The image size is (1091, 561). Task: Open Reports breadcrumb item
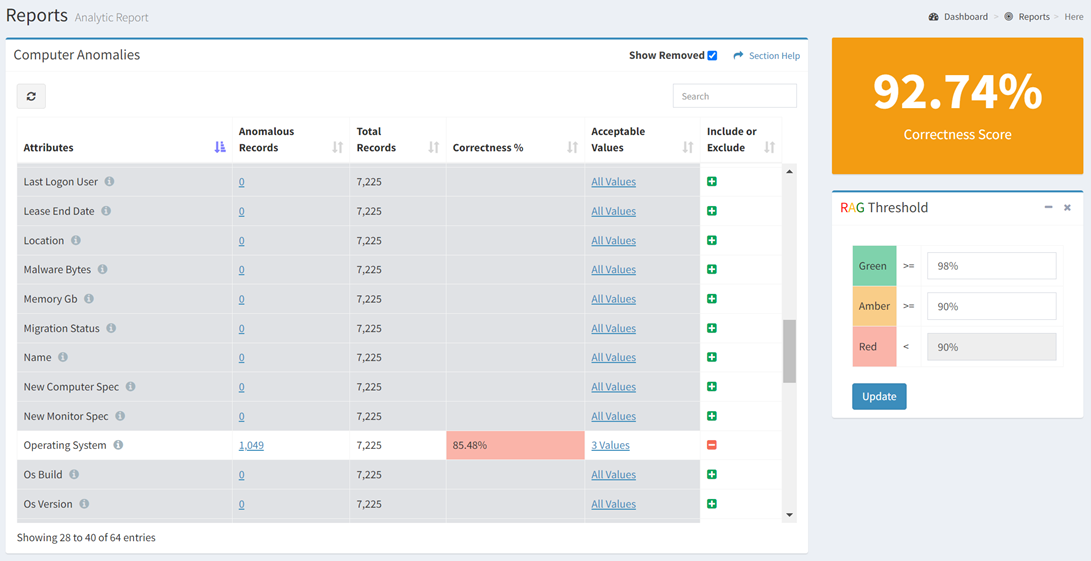click(x=1034, y=17)
